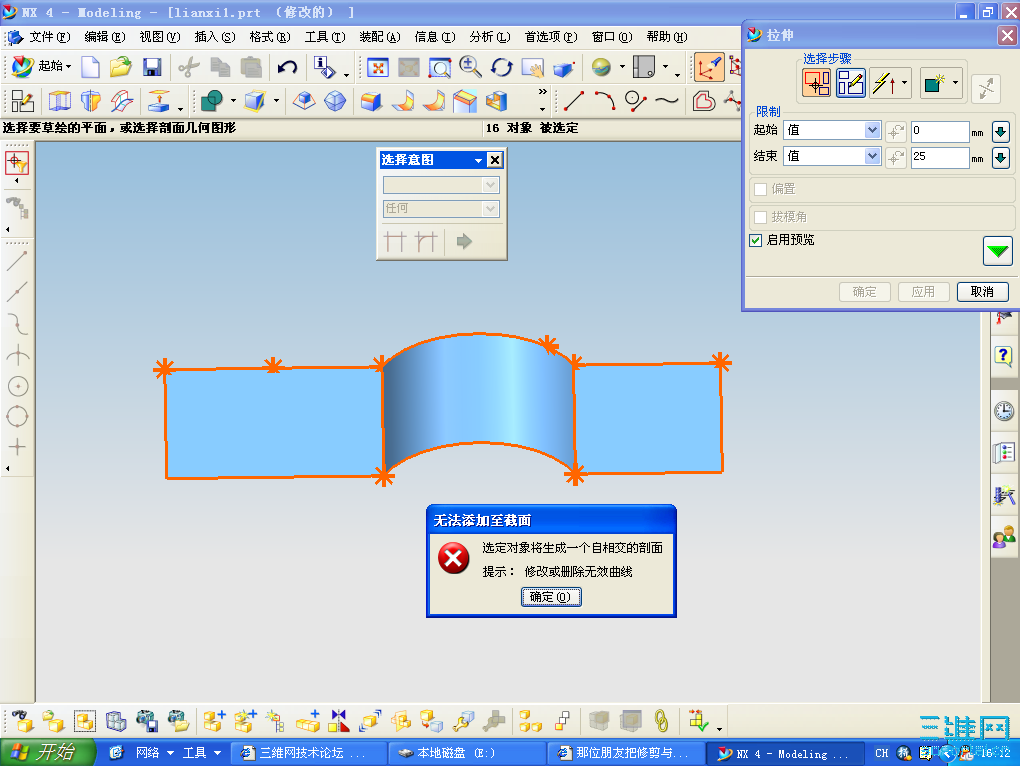1020x766 pixels.
Task: Click 应用 in the Extrude dialog
Action: tap(923, 292)
